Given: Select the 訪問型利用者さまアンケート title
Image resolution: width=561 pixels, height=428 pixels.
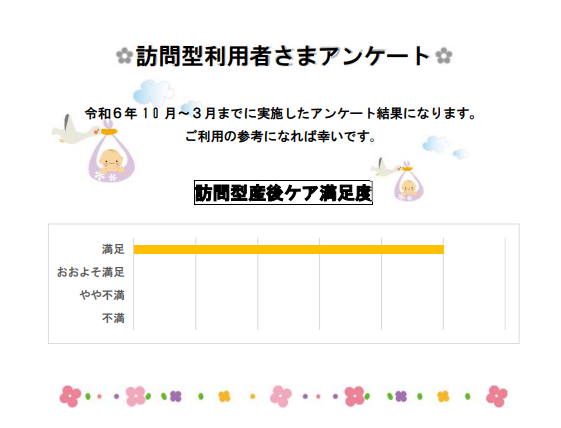Looking at the screenshot, I should (x=283, y=56).
